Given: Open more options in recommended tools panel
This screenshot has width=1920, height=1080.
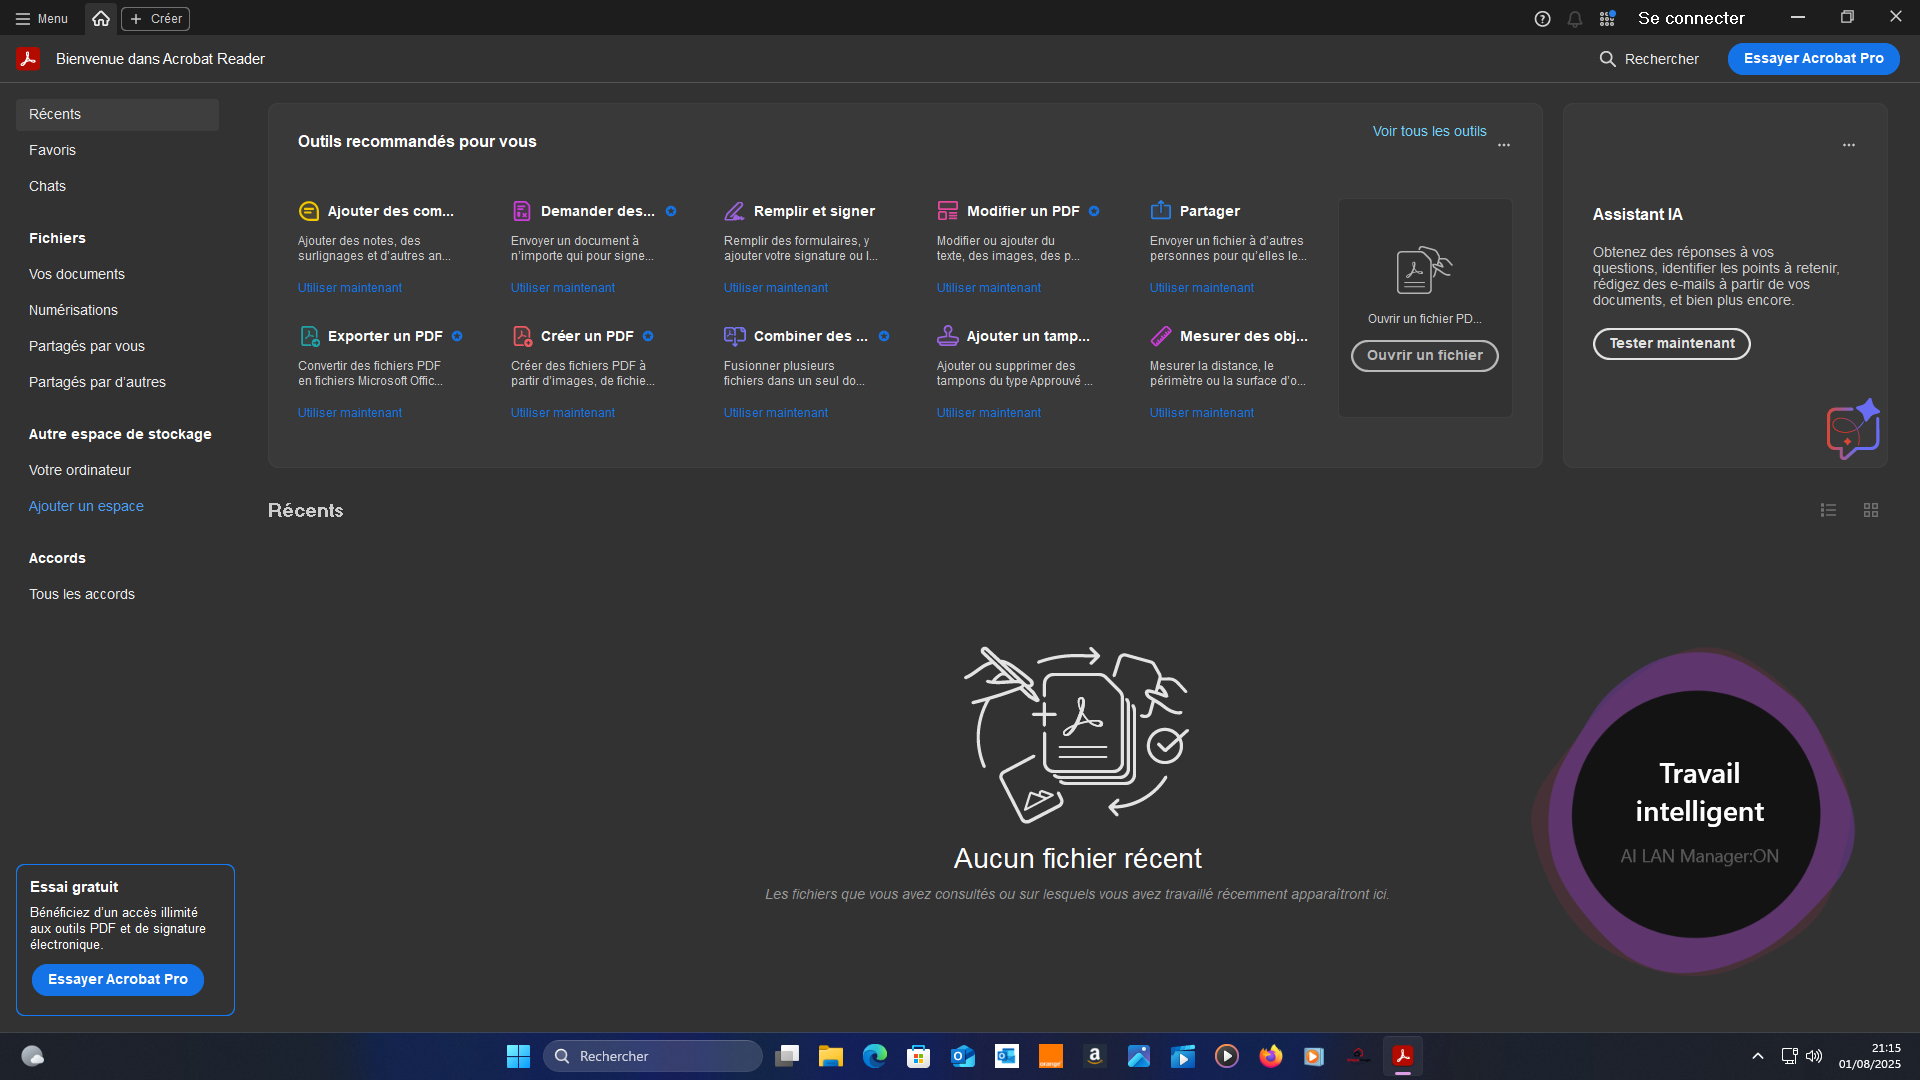Looking at the screenshot, I should (x=1504, y=145).
